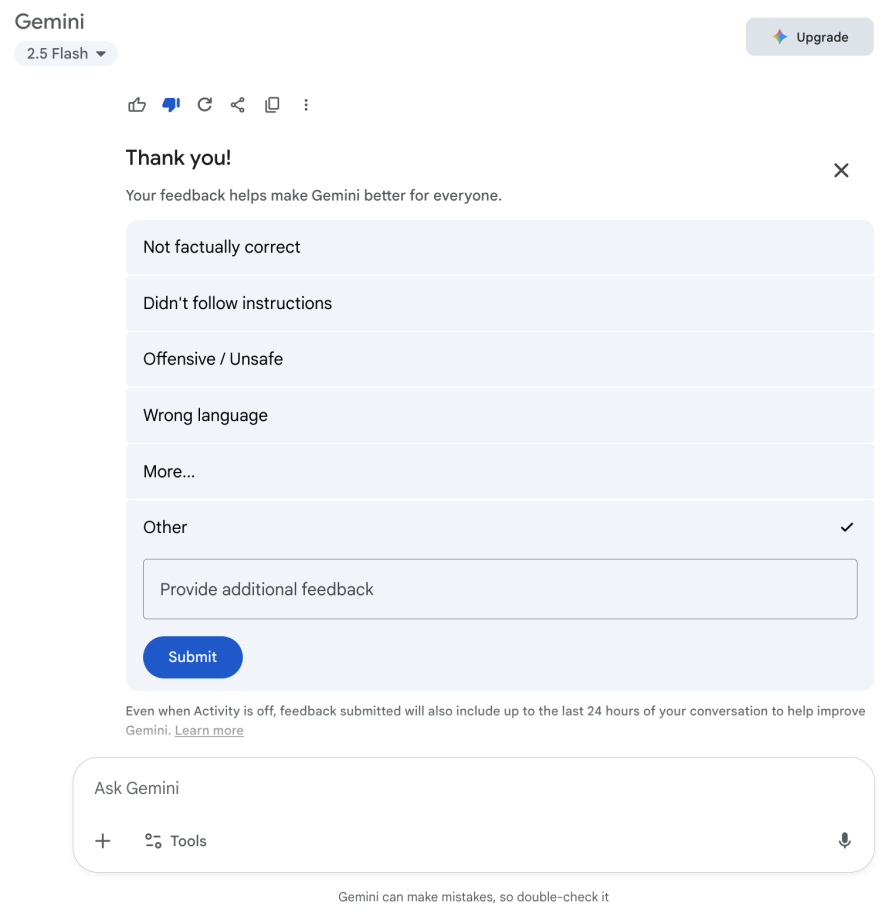
Task: Click the plus add files icon
Action: [102, 841]
